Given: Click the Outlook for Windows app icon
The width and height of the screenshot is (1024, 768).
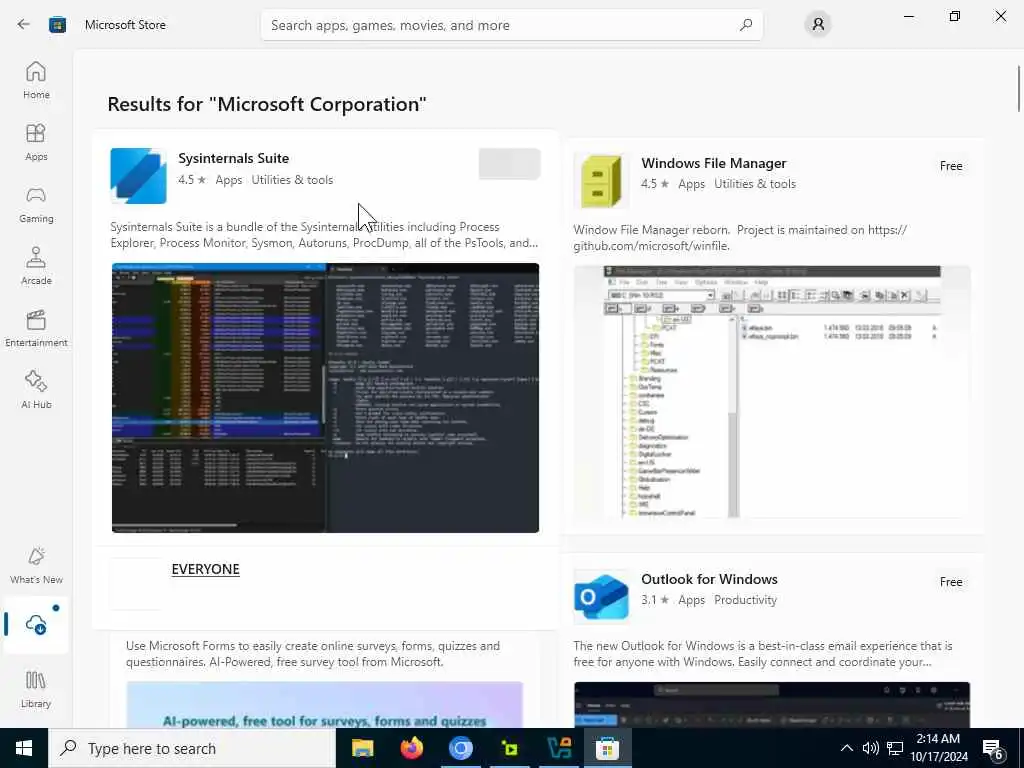Looking at the screenshot, I should (601, 596).
